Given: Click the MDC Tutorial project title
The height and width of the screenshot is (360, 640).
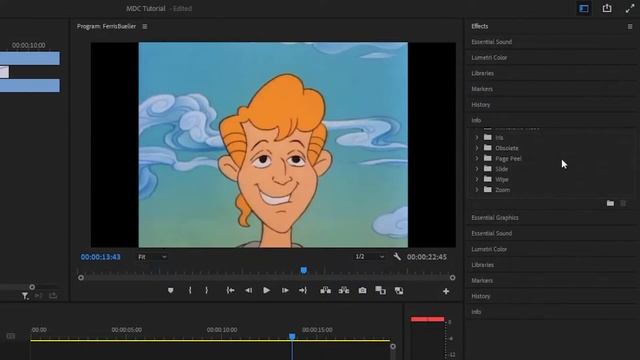Looking at the screenshot, I should (x=146, y=9).
